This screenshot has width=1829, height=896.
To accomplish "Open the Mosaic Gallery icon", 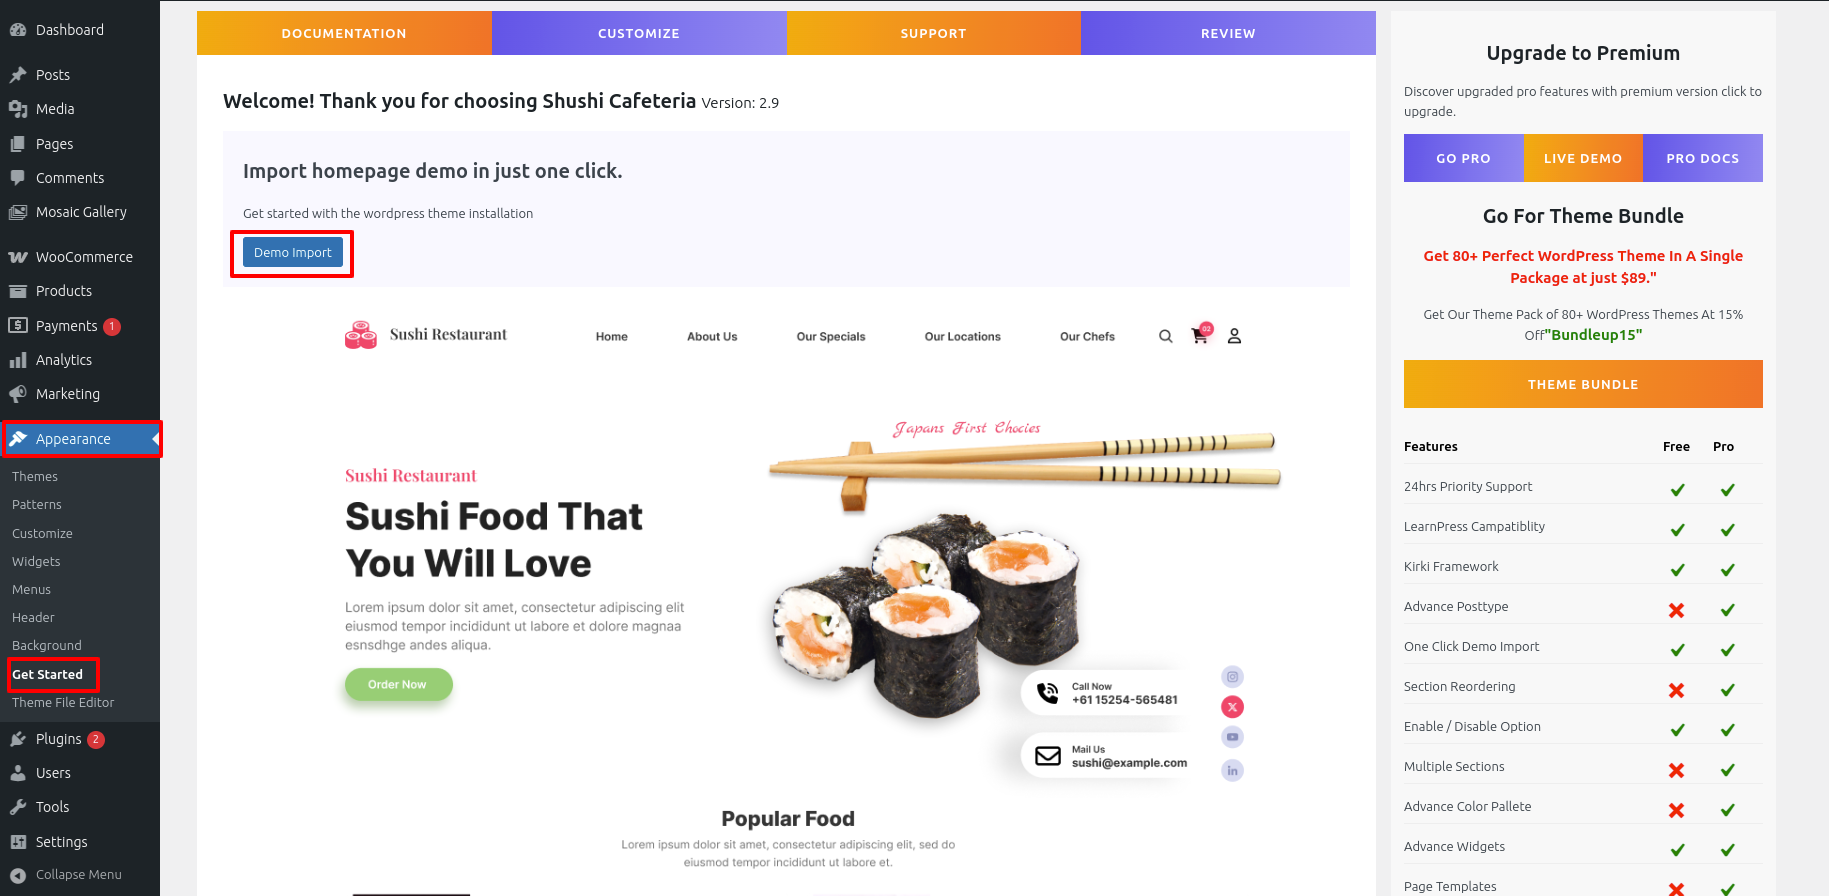I will (18, 212).
